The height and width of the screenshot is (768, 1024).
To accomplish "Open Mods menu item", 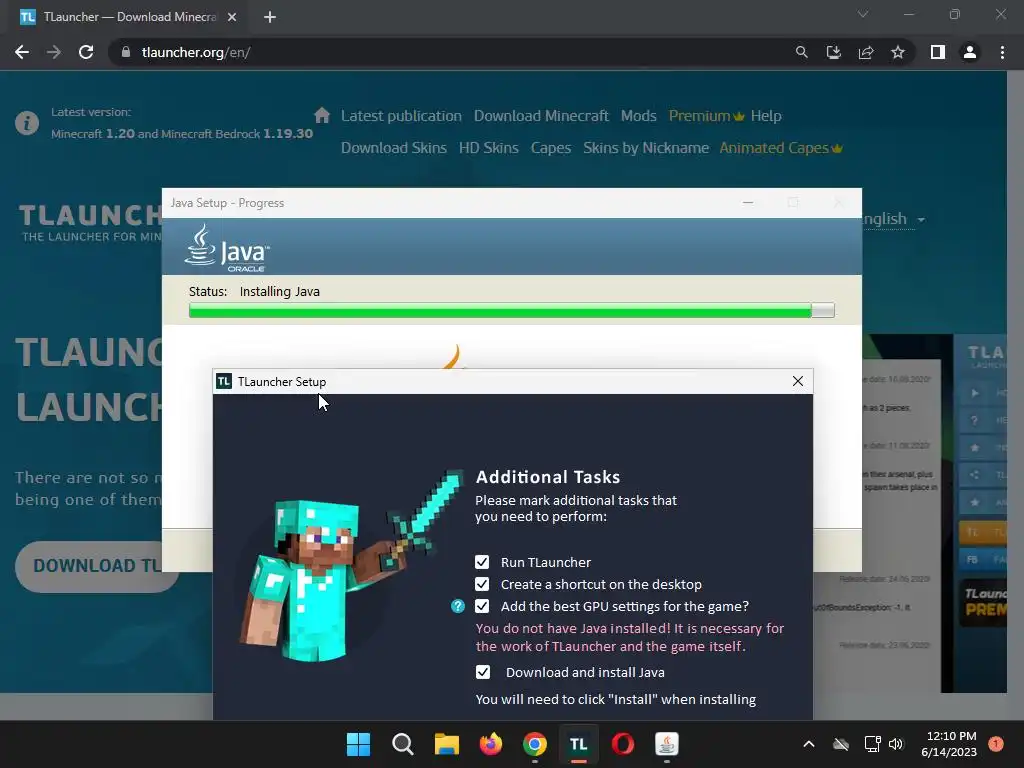I will pos(639,116).
